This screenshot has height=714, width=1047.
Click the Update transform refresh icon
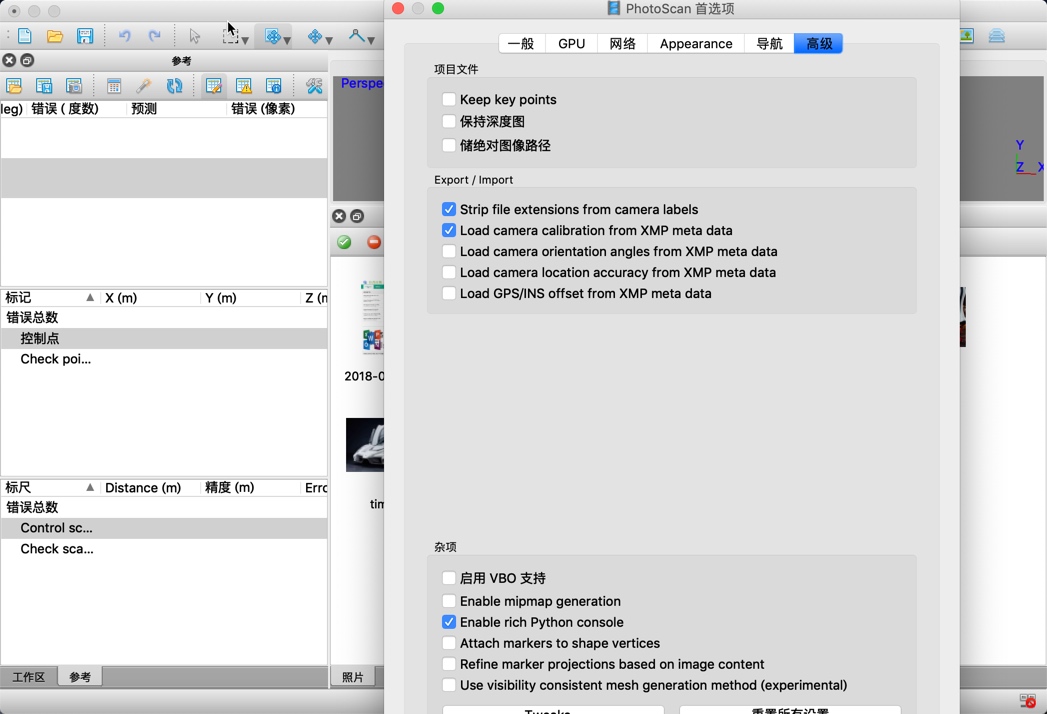172,85
